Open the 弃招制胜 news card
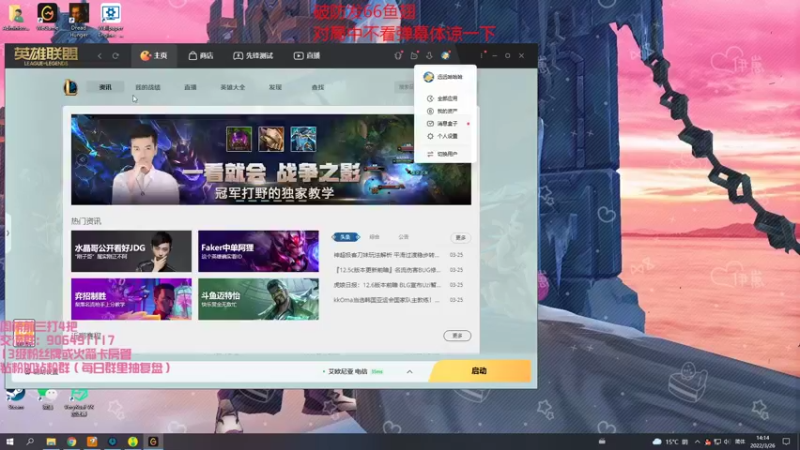The width and height of the screenshot is (800, 450). pos(131,299)
